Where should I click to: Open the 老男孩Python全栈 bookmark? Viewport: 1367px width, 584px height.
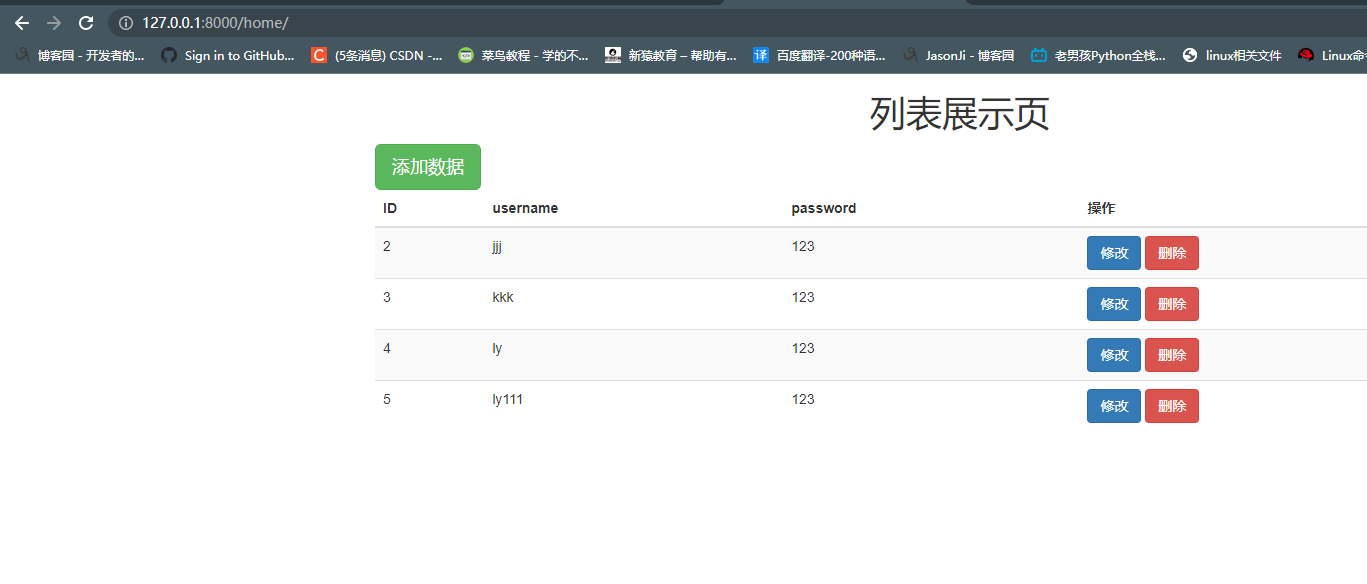tap(1098, 56)
